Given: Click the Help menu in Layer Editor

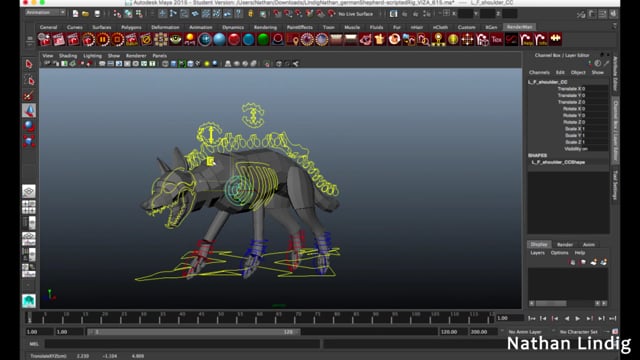Looking at the screenshot, I should click(x=580, y=253).
